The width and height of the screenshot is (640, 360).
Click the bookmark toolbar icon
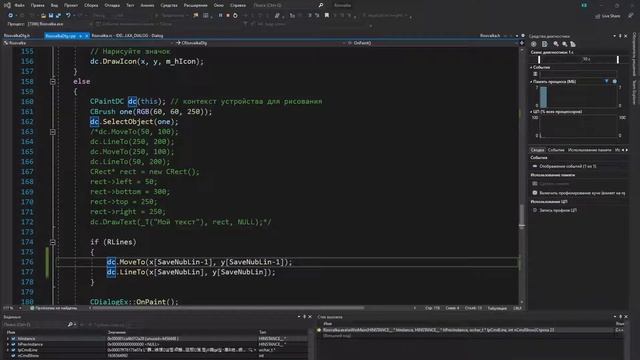pyautogui.click(x=327, y=16)
